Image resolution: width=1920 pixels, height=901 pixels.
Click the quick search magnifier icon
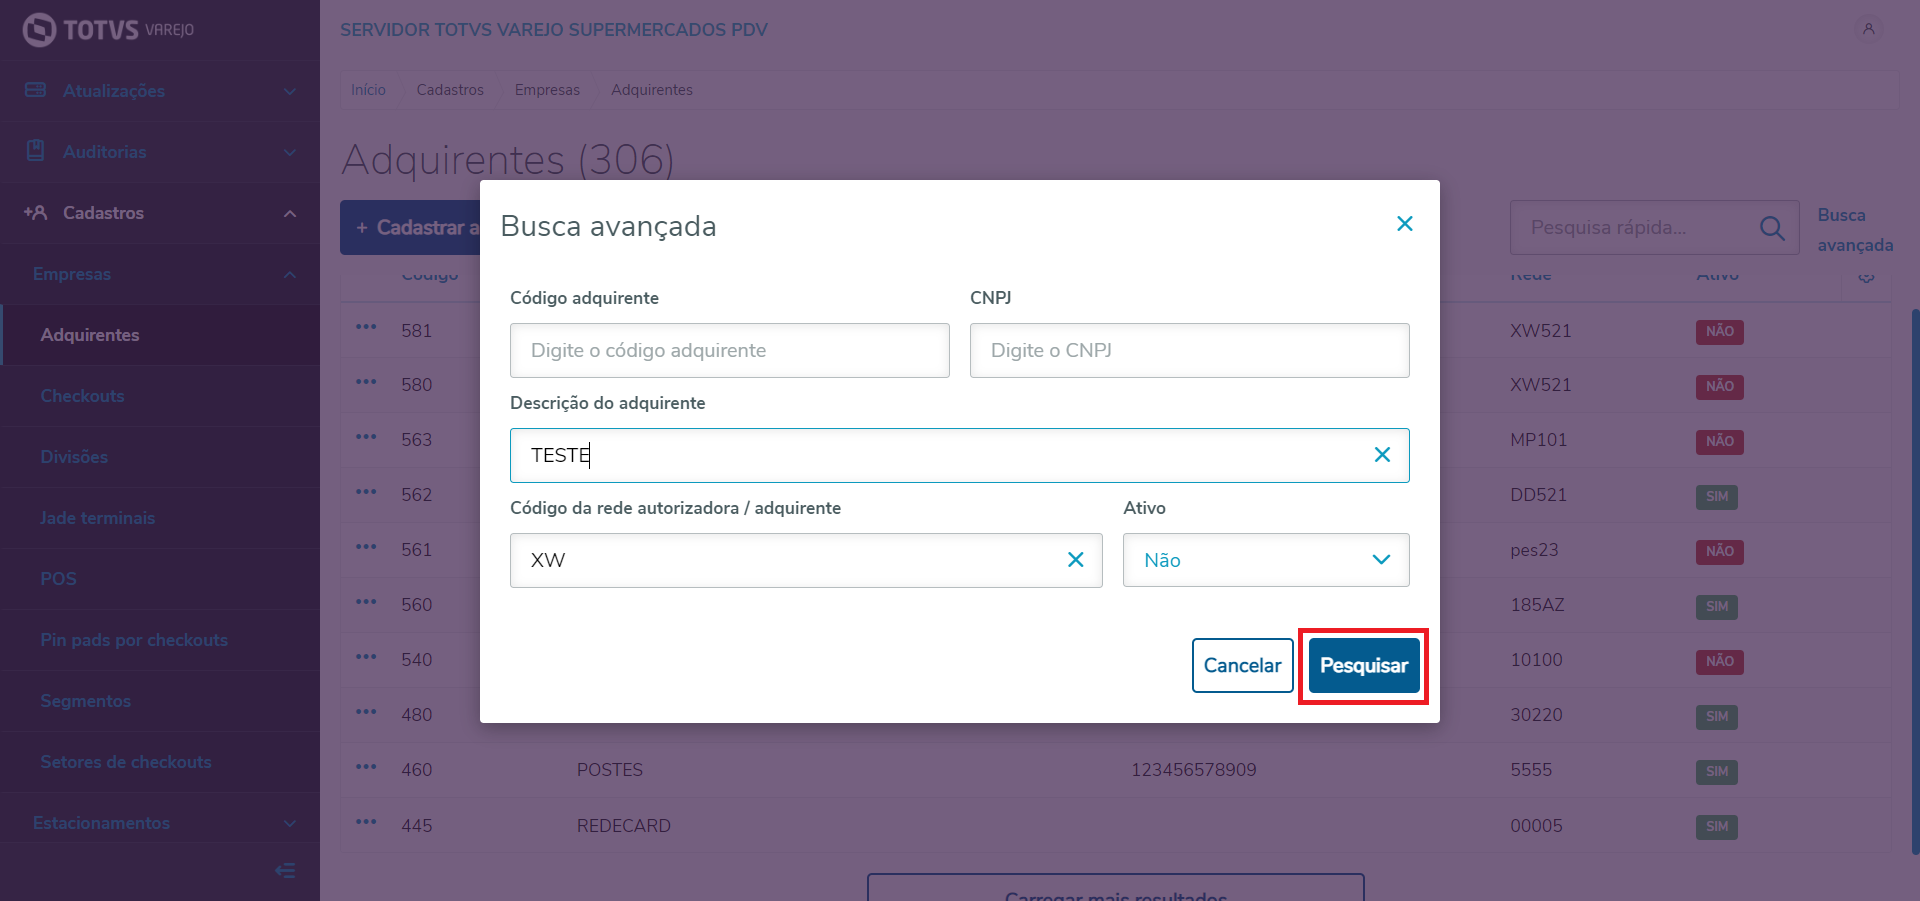tap(1771, 228)
